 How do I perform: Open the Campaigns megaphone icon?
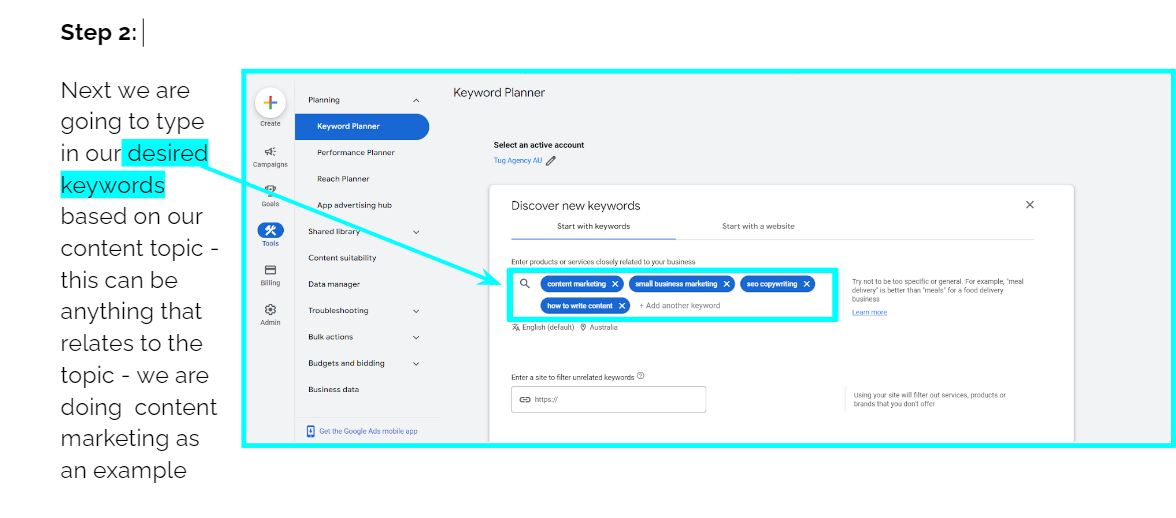click(270, 151)
